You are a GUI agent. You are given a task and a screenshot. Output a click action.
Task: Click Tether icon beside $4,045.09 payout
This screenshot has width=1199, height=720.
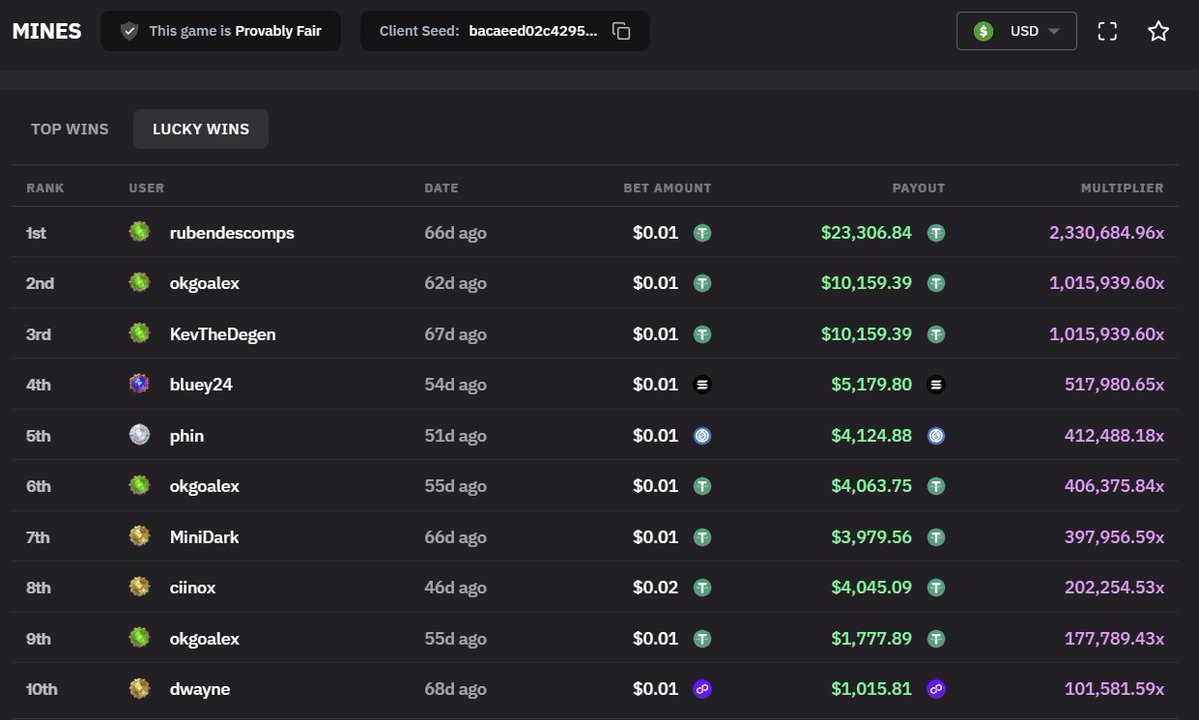tap(936, 588)
